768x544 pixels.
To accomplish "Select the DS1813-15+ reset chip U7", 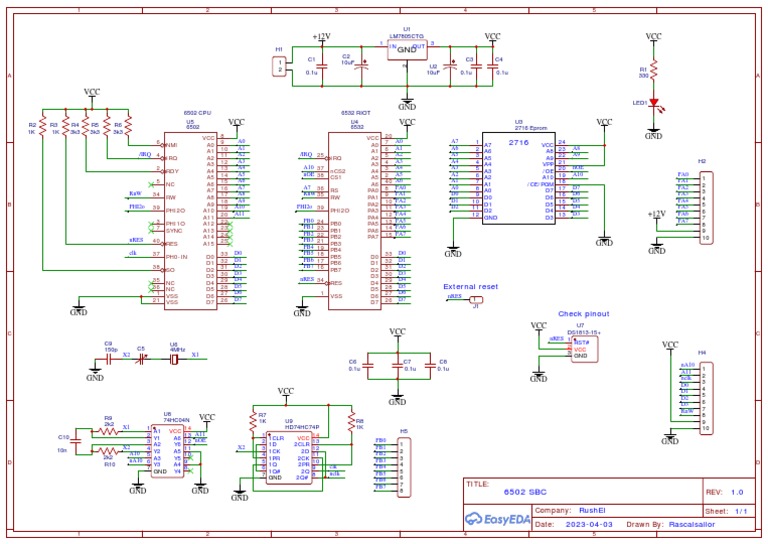I will pos(584,349).
